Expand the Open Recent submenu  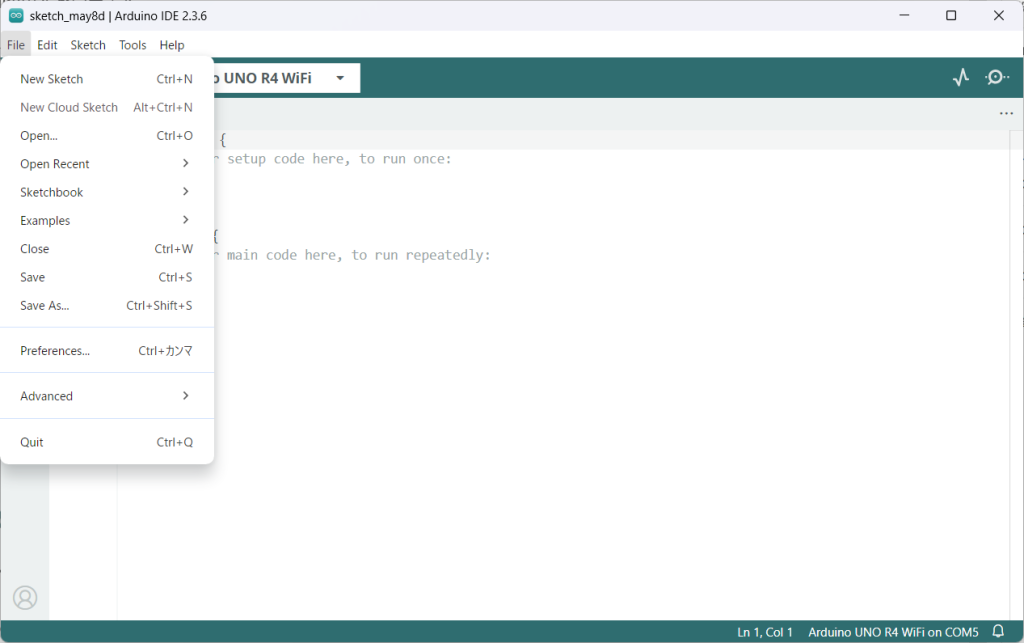click(106, 164)
